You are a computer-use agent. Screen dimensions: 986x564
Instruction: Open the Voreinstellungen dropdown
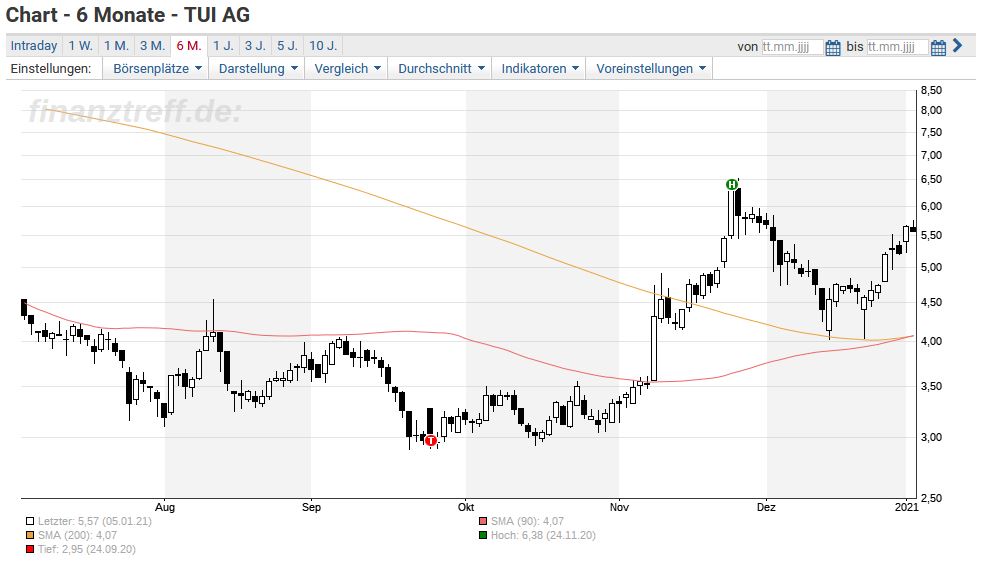(650, 69)
